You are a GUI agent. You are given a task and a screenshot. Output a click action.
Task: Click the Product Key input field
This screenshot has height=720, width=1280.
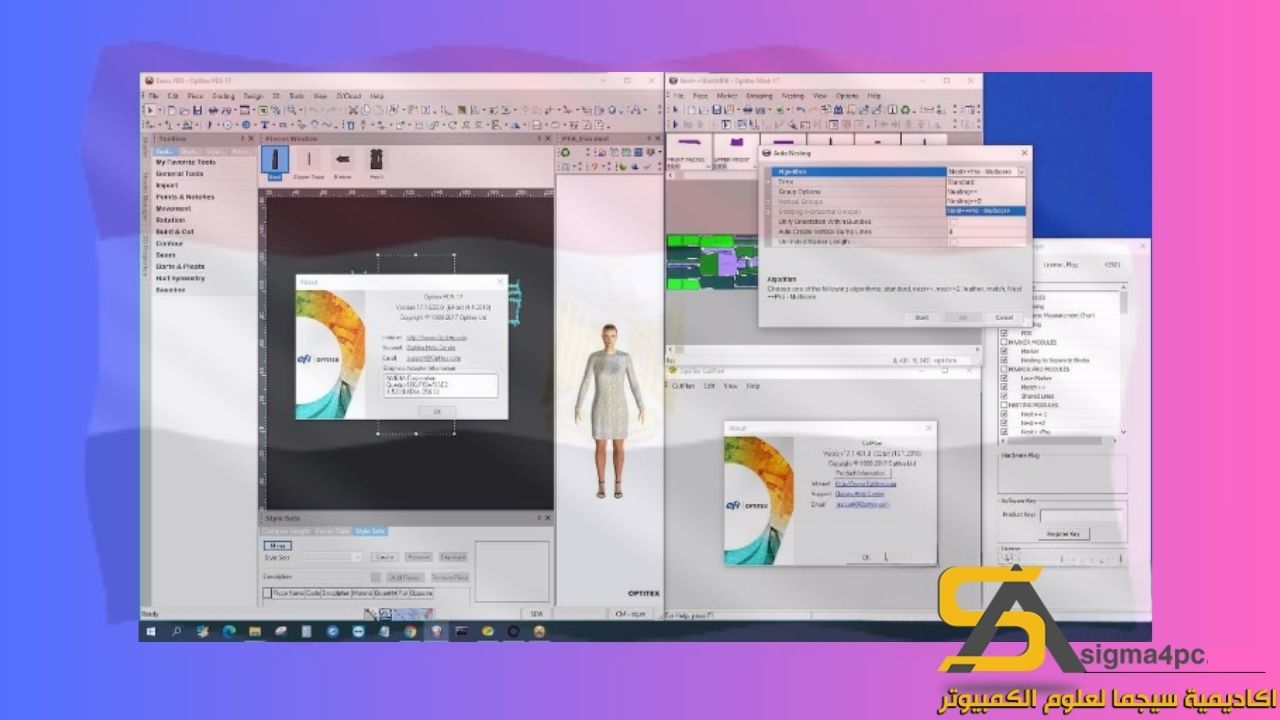1081,516
